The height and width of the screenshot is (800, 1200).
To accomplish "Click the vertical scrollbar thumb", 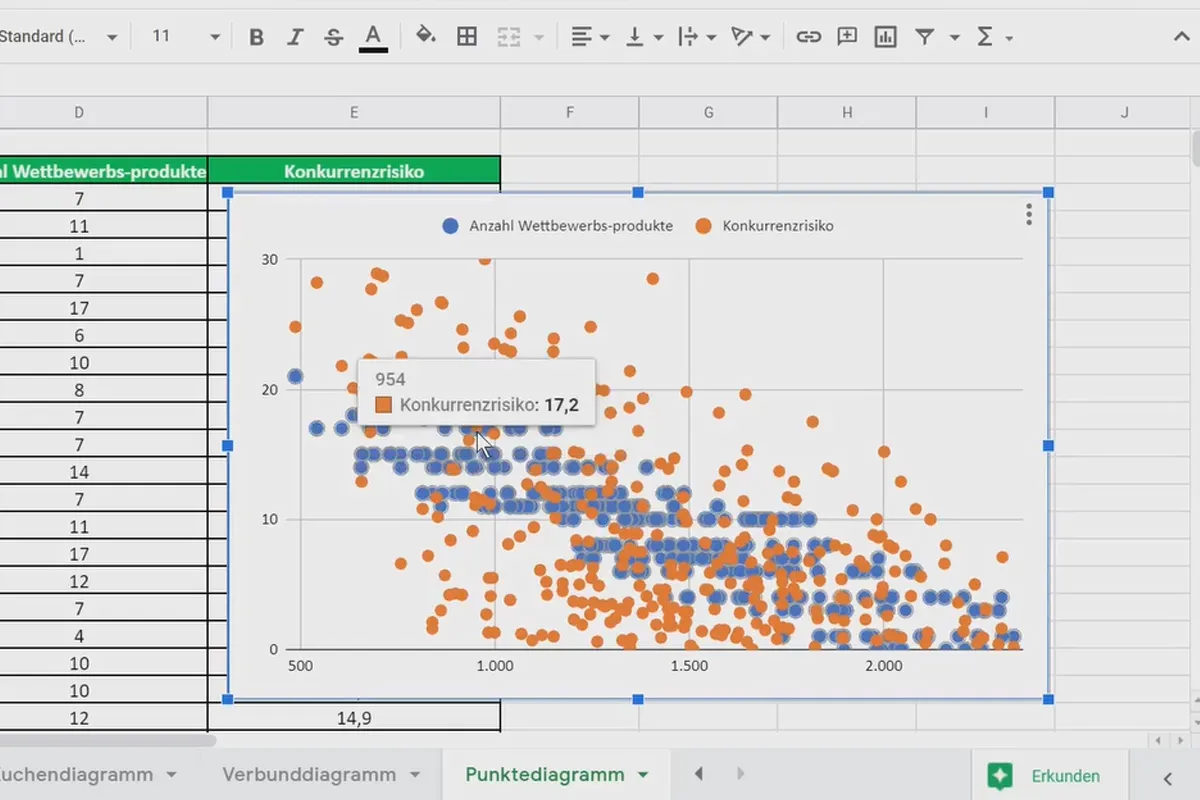I will tap(1195, 148).
